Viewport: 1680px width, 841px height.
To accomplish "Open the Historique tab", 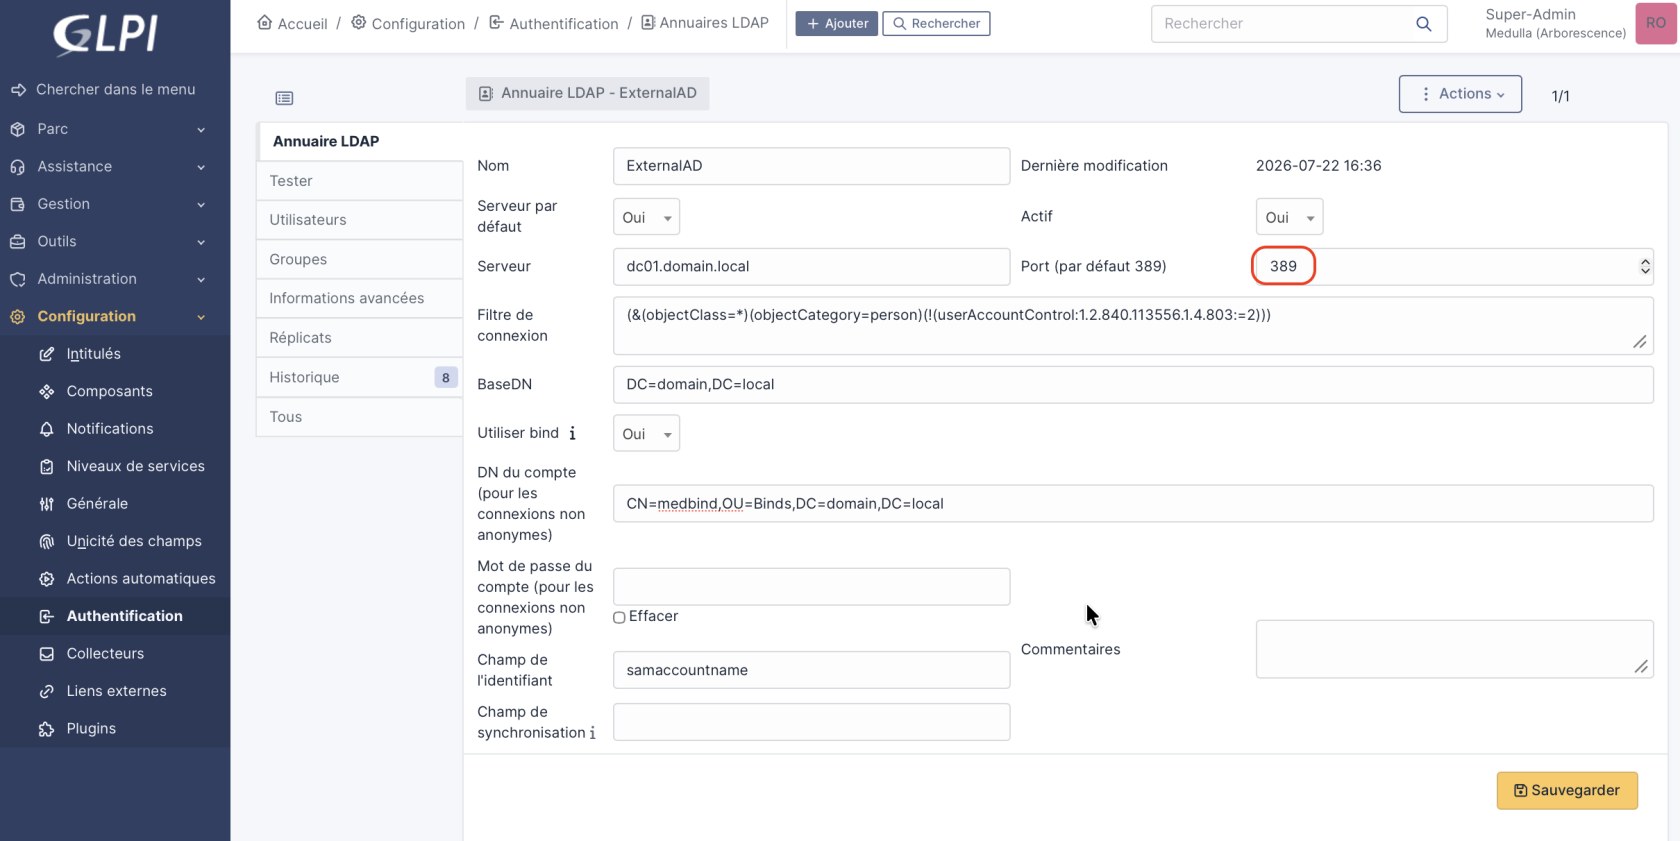I will pos(359,377).
